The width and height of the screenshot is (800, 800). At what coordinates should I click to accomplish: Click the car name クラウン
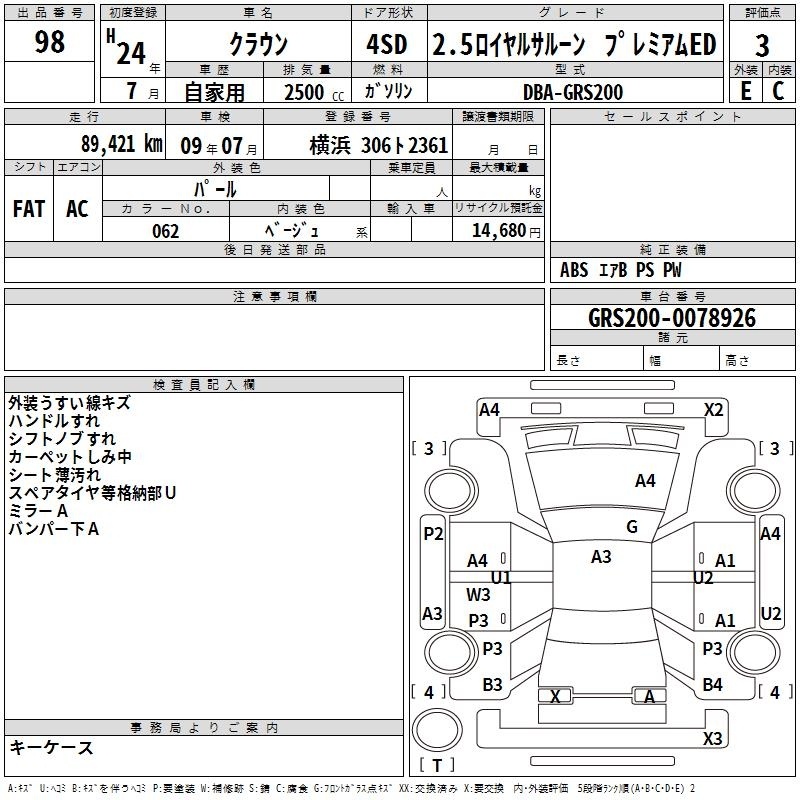click(258, 45)
